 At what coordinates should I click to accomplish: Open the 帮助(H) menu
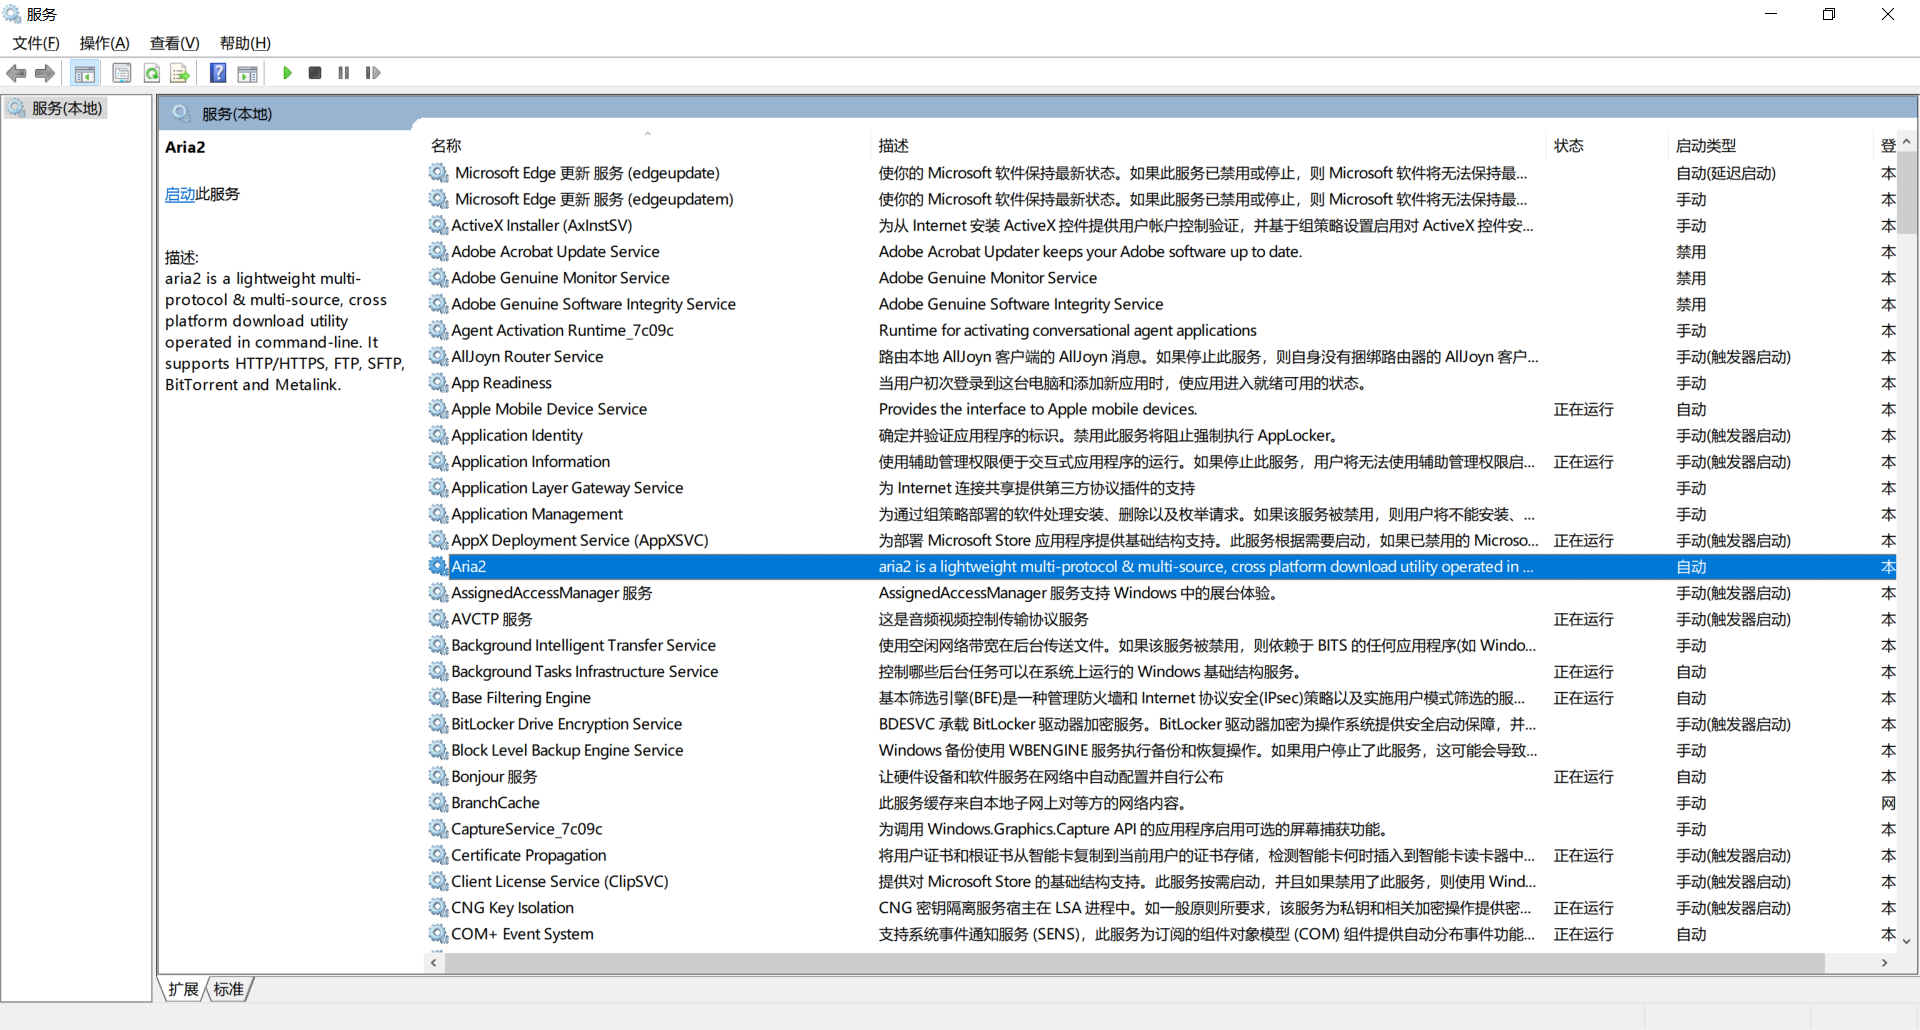[x=245, y=43]
